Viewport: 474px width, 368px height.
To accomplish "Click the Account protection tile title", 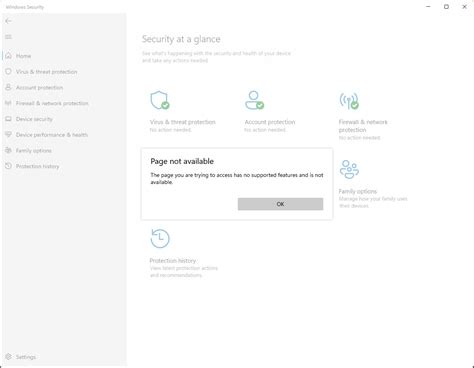I will pos(270,122).
